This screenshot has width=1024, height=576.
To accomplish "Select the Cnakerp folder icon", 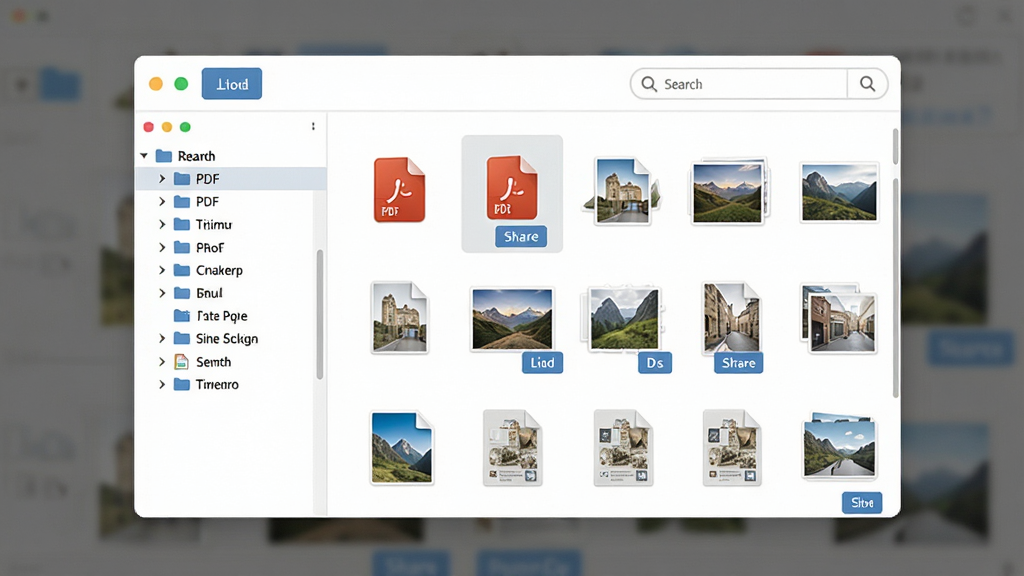I will pos(182,270).
